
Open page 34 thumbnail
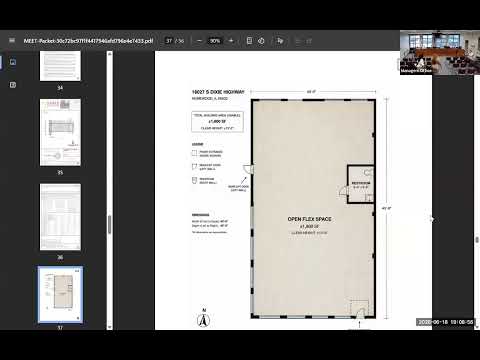pyautogui.click(x=60, y=66)
